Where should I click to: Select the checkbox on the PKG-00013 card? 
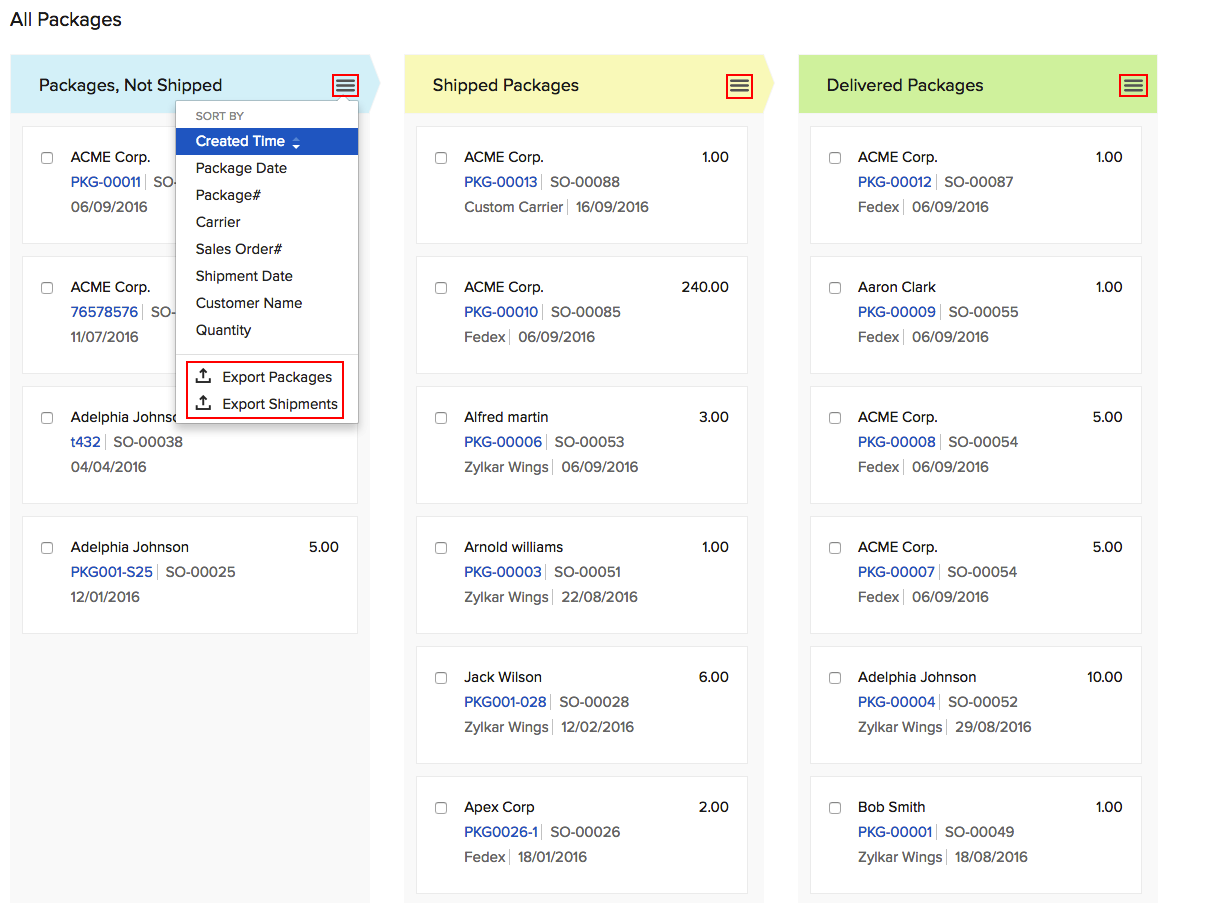coord(440,157)
